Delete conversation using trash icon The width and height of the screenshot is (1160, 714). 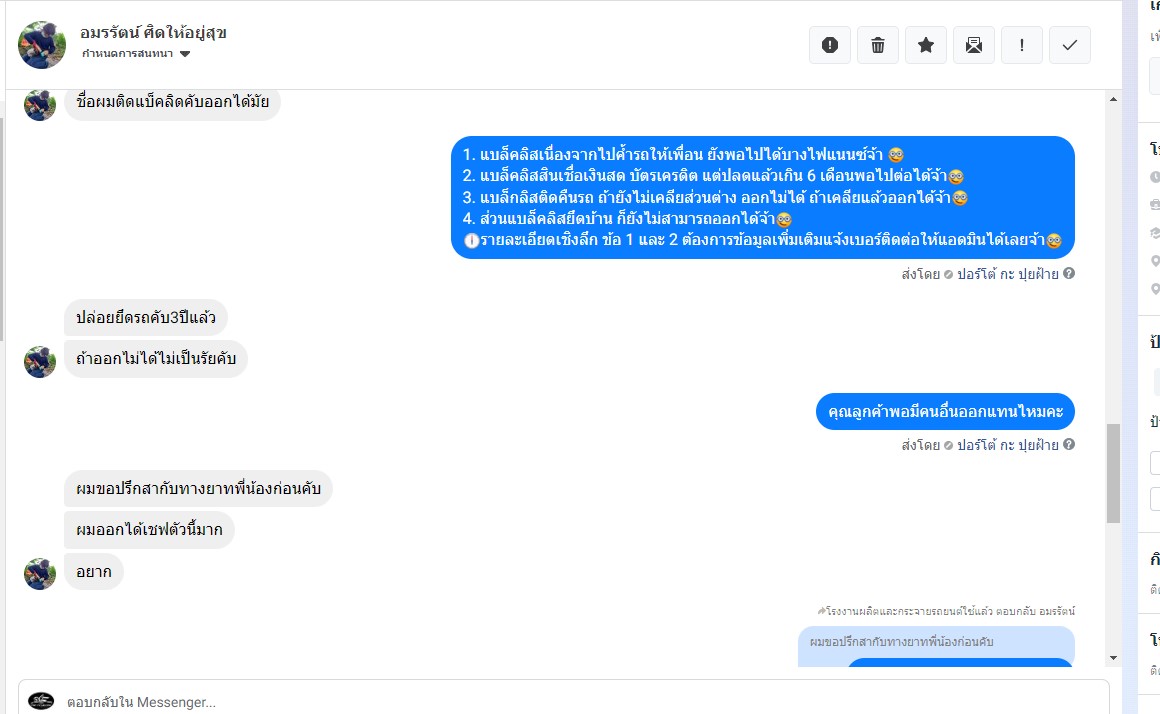click(878, 45)
